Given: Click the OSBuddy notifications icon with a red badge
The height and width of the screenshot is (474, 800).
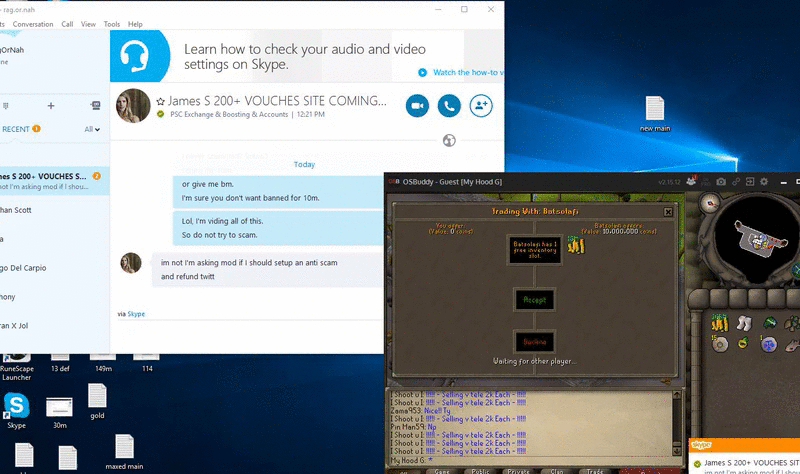Looking at the screenshot, I should pos(691,181).
